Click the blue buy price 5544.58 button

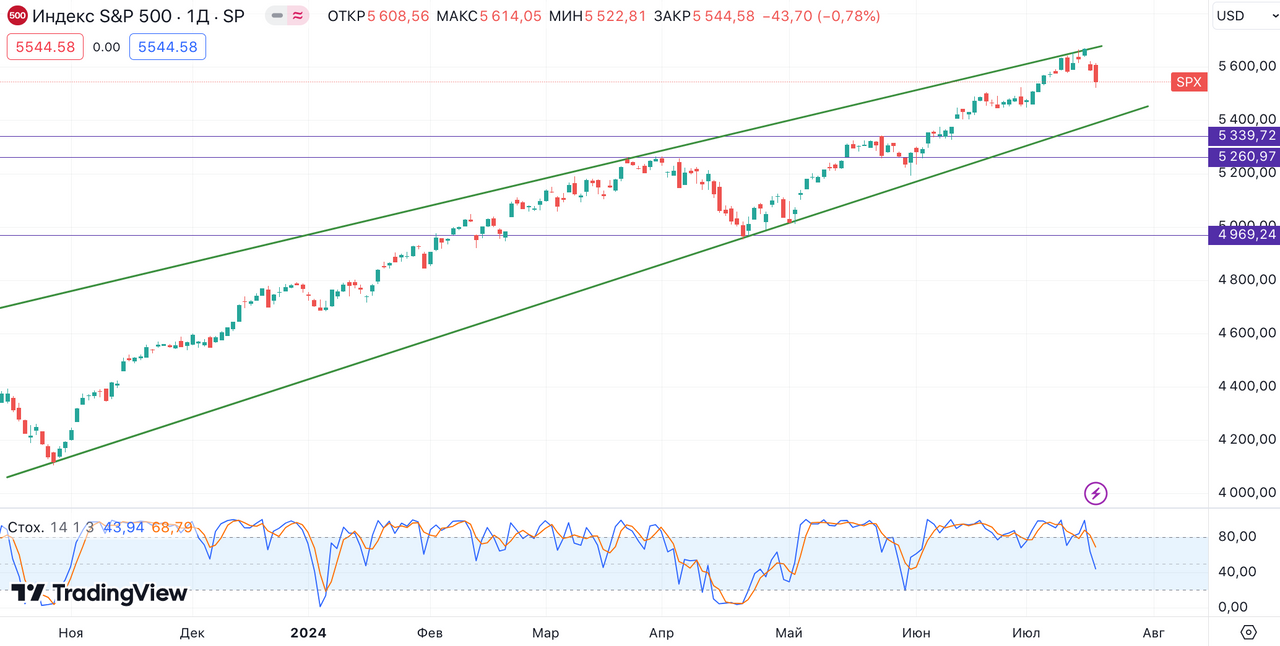click(x=167, y=47)
